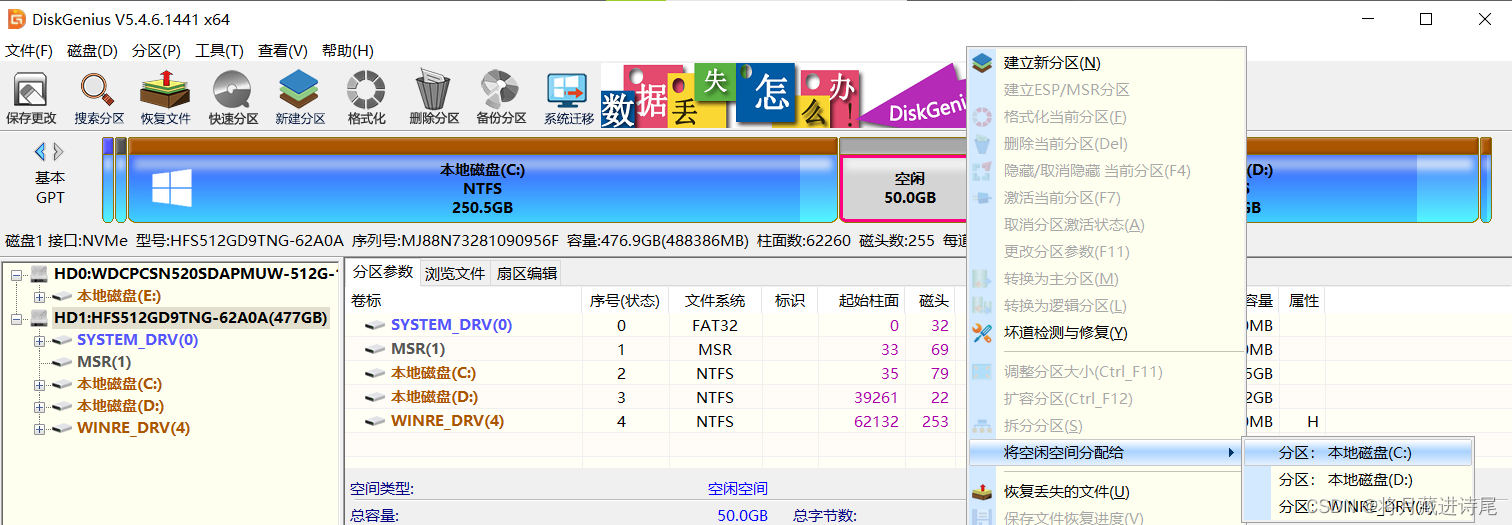The width and height of the screenshot is (1512, 525).
Task: Open the System Migration (系统迁移) tool
Action: [568, 98]
